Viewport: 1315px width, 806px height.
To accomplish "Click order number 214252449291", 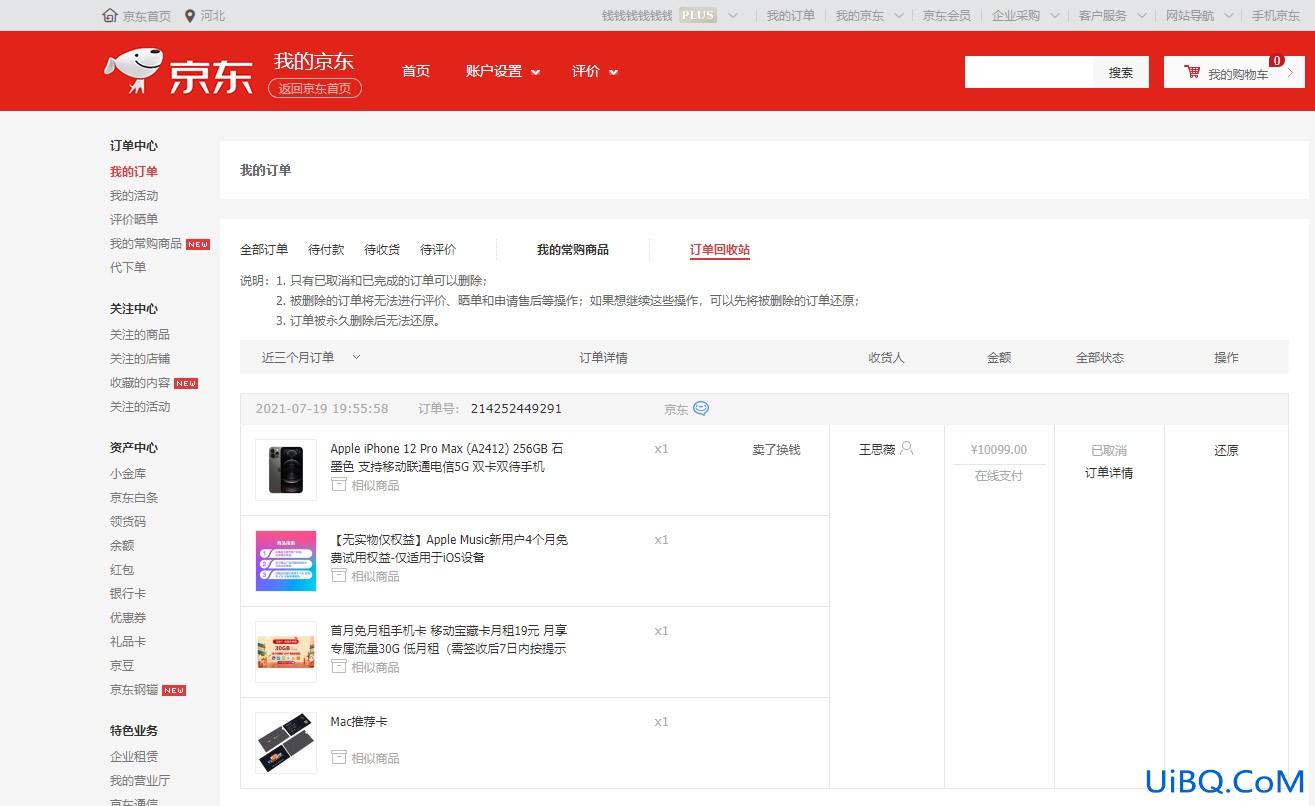I will pos(516,408).
